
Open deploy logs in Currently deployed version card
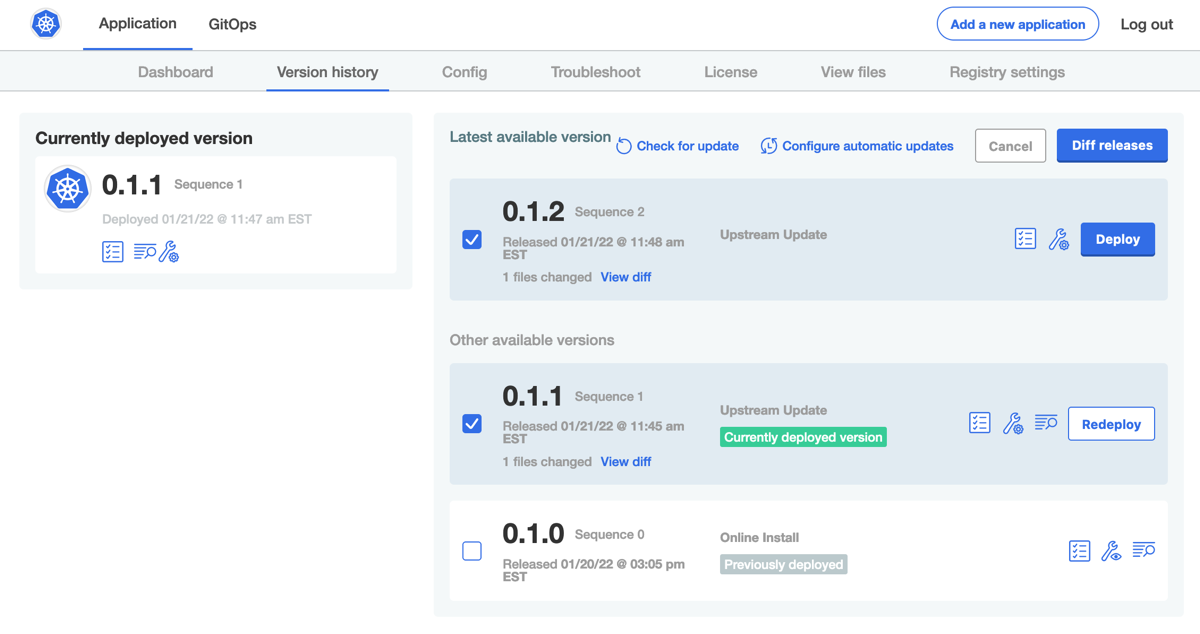[144, 252]
